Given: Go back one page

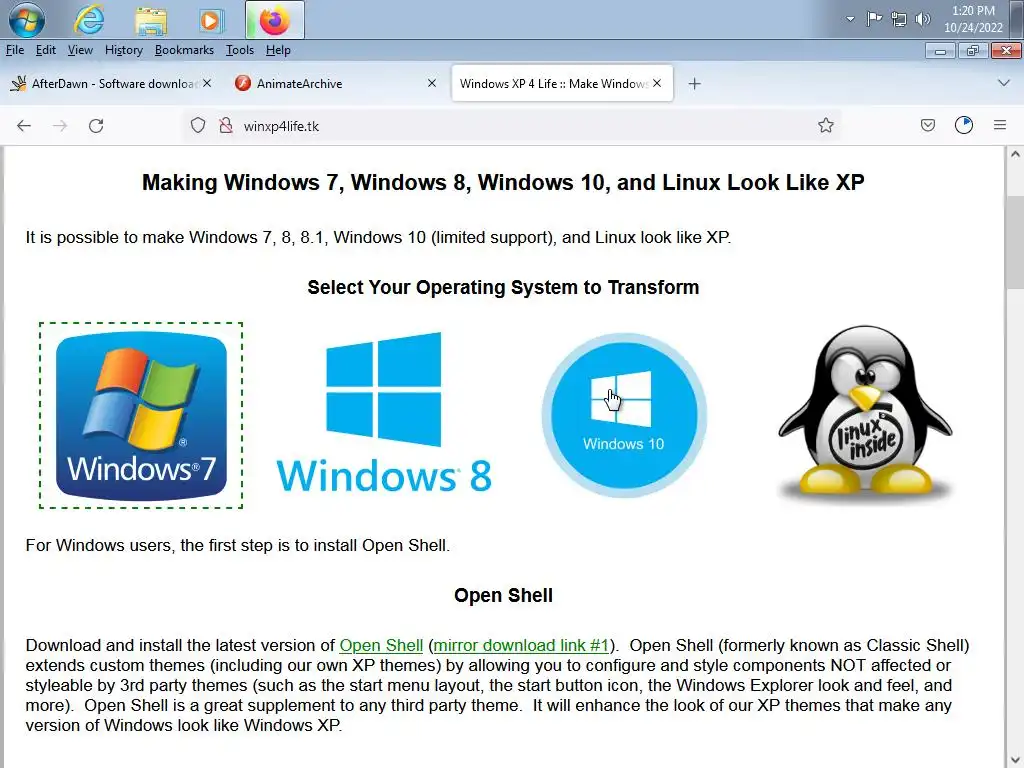Looking at the screenshot, I should pyautogui.click(x=24, y=125).
